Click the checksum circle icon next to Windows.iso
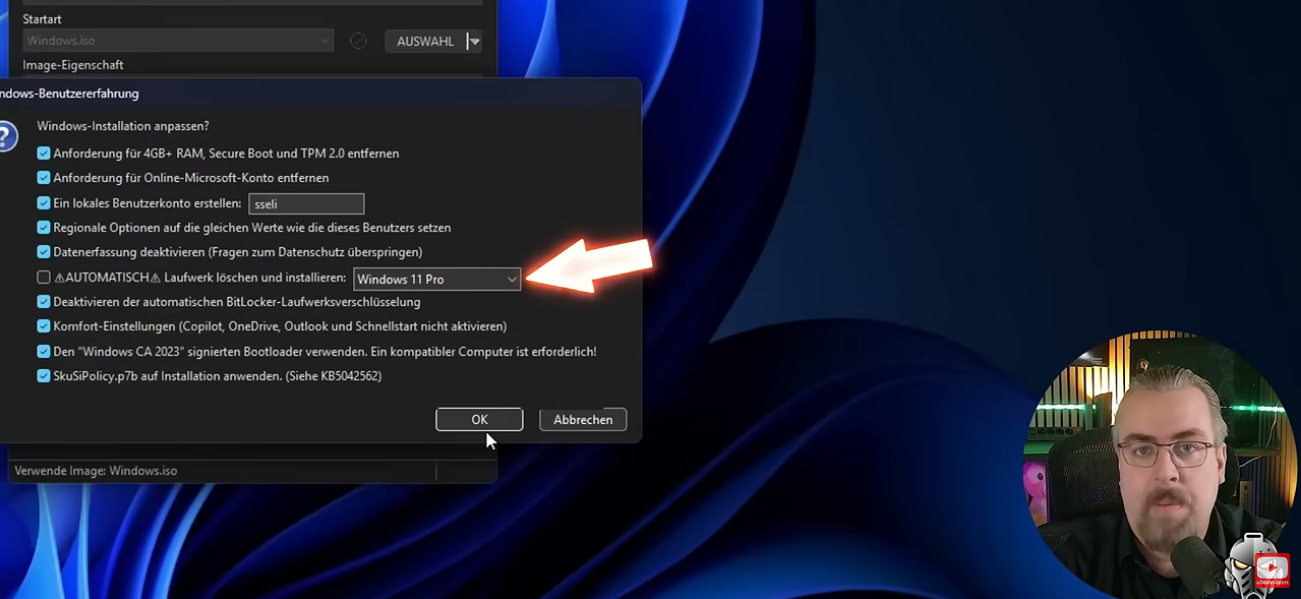The height and width of the screenshot is (599, 1301). [x=359, y=41]
